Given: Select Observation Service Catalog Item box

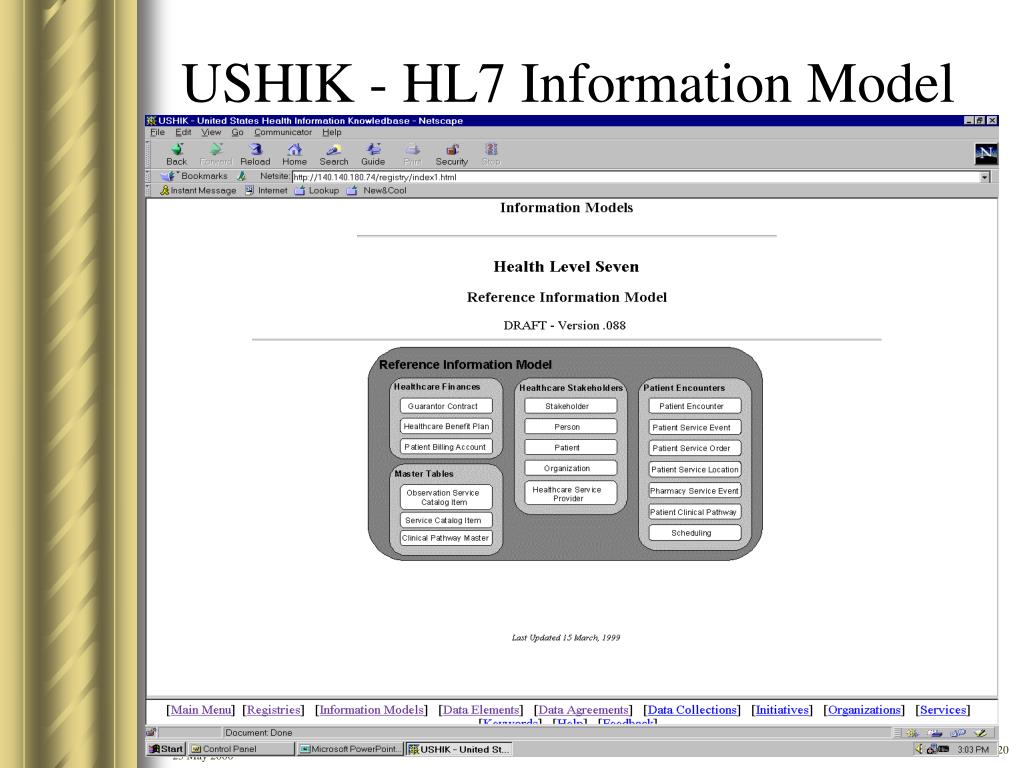Looking at the screenshot, I should (446, 497).
